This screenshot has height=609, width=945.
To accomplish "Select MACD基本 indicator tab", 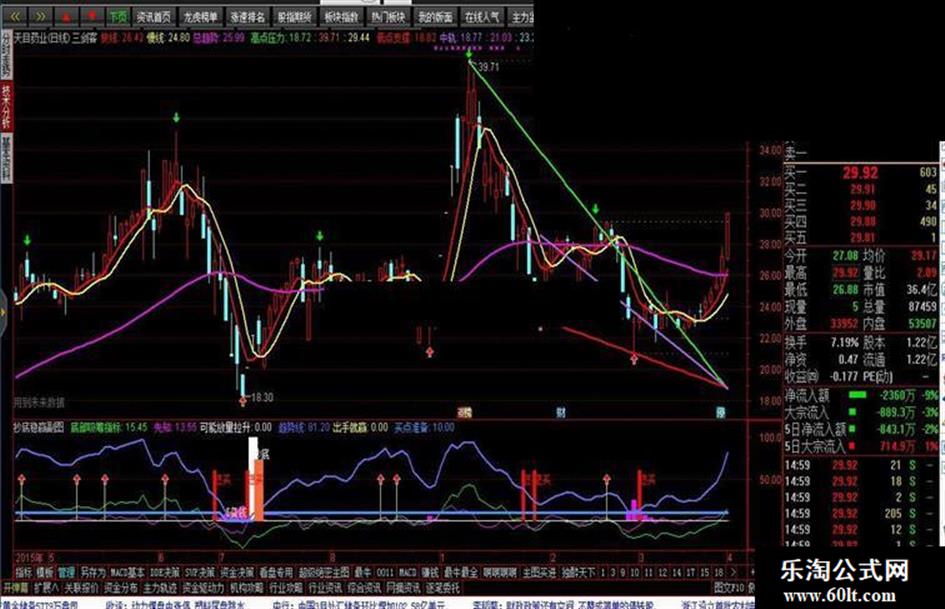I will (x=128, y=572).
